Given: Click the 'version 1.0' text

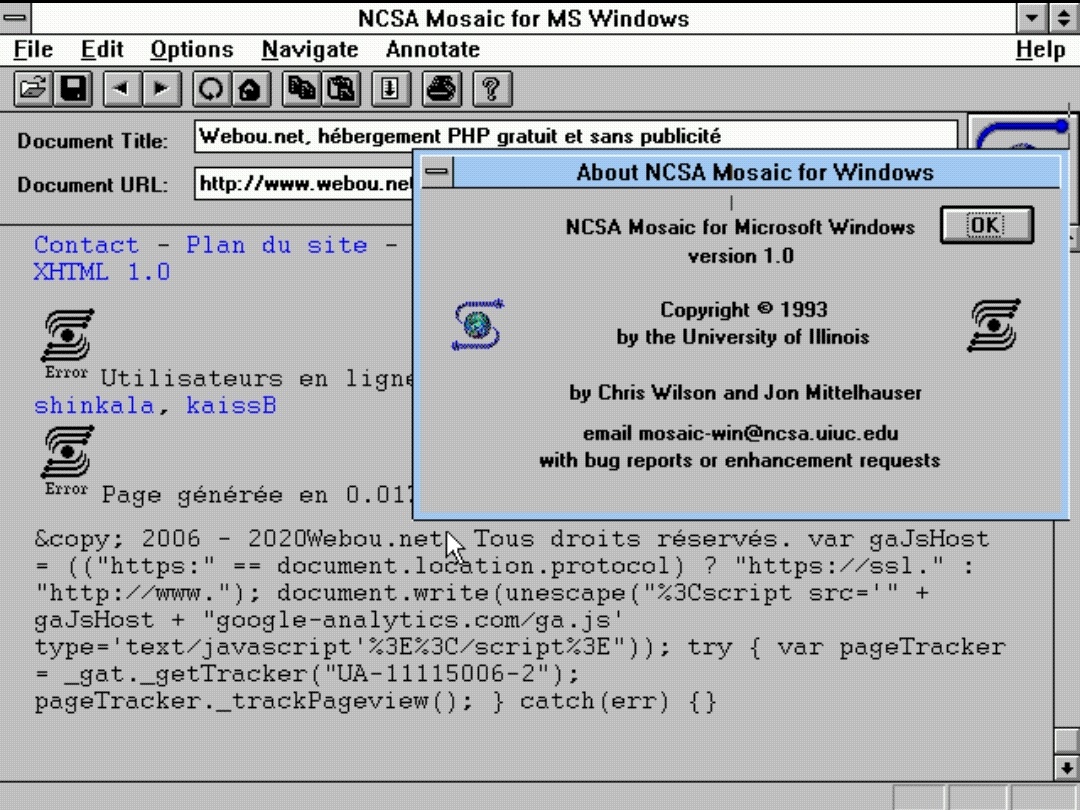Looking at the screenshot, I should [740, 256].
